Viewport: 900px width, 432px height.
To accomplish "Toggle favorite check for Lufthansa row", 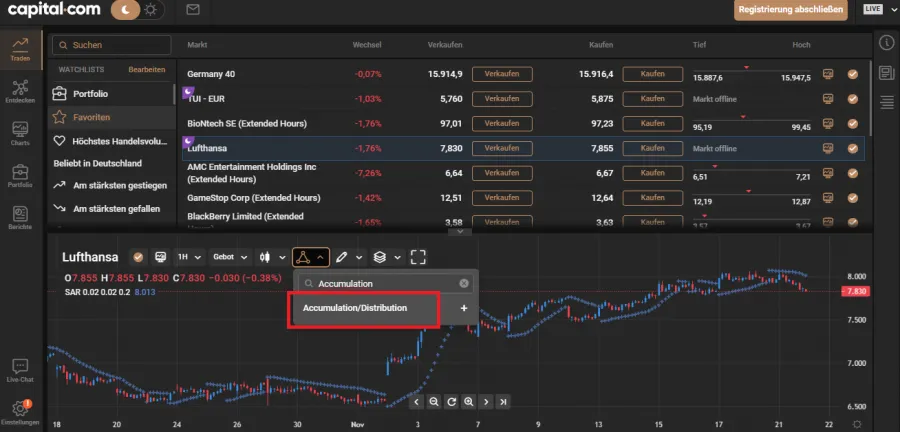I will (x=853, y=148).
